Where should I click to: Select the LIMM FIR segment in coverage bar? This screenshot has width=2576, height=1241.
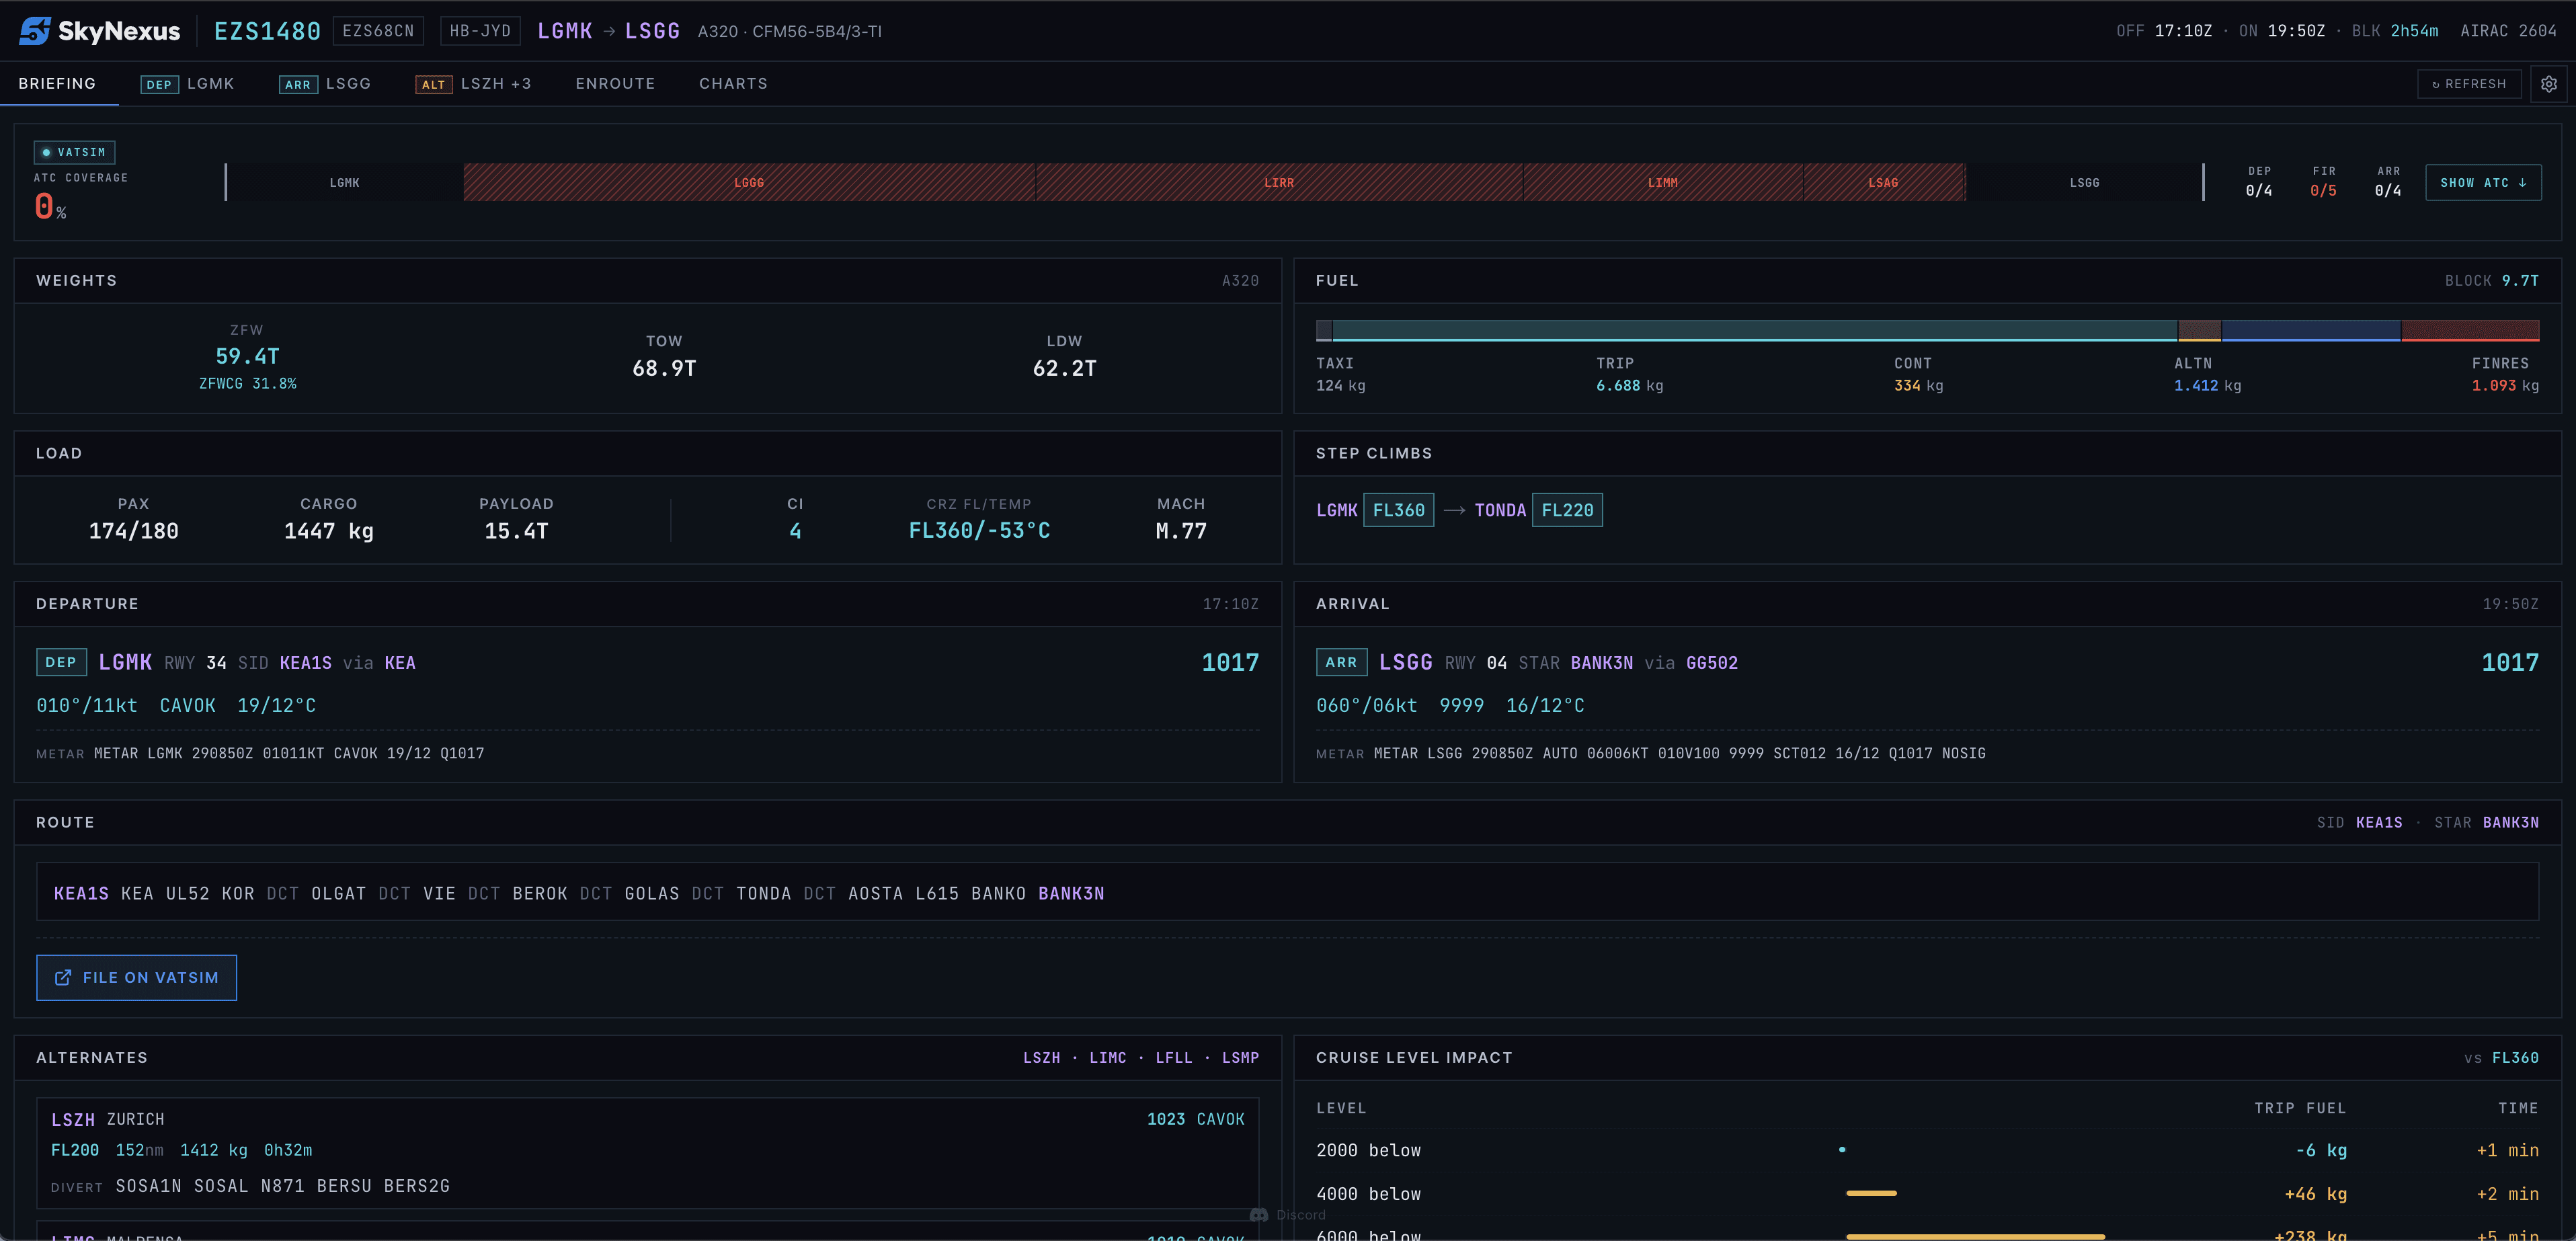click(x=1663, y=183)
